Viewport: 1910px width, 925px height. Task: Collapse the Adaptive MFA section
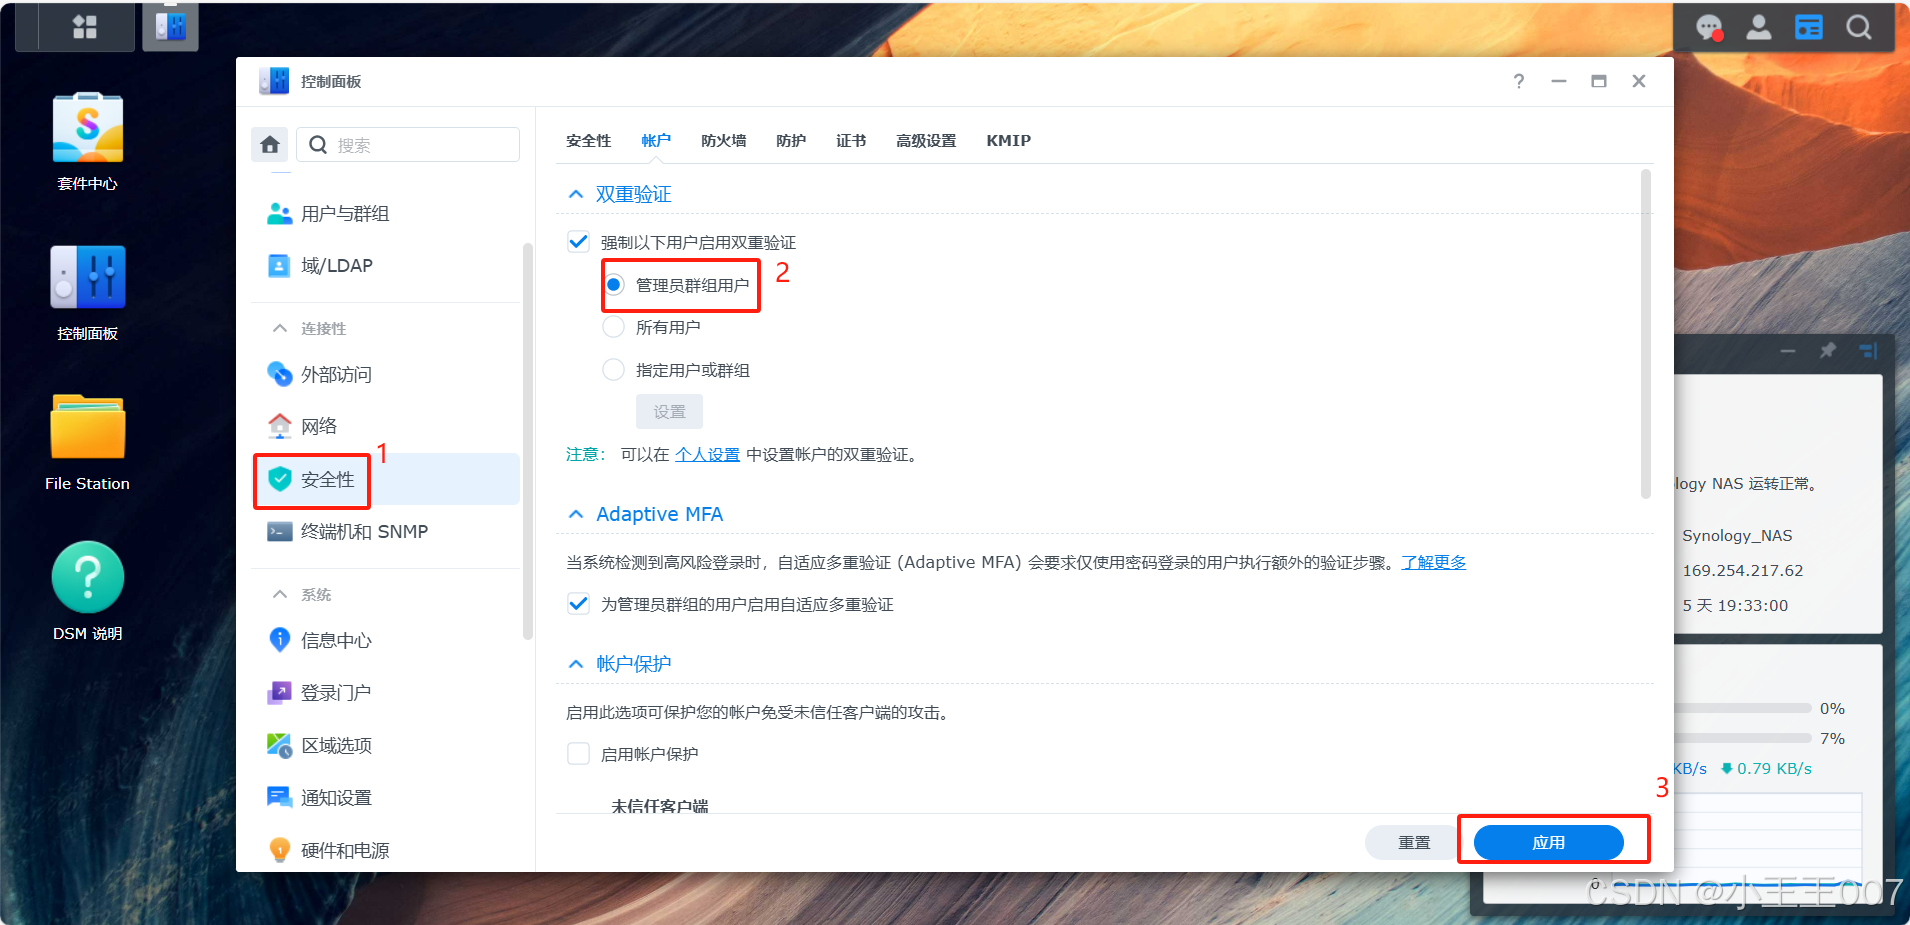click(x=576, y=514)
